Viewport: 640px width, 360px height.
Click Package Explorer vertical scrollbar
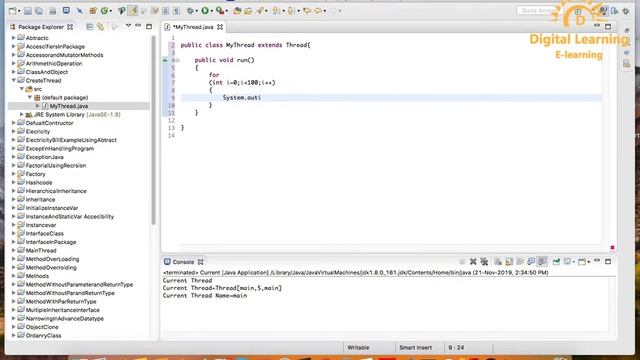(x=153, y=131)
